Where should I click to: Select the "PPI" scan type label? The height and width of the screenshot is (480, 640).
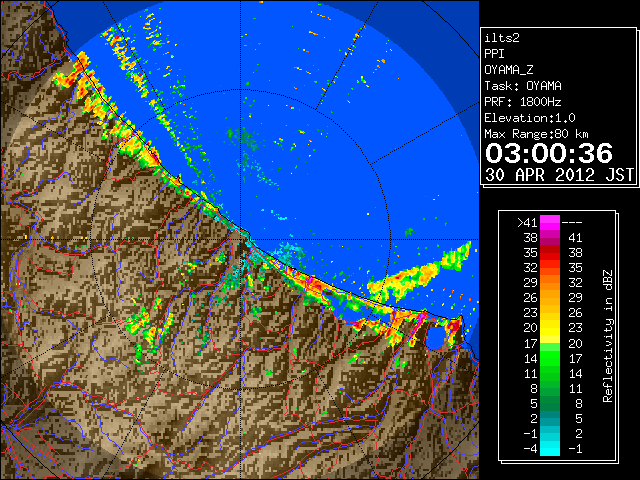click(x=494, y=54)
